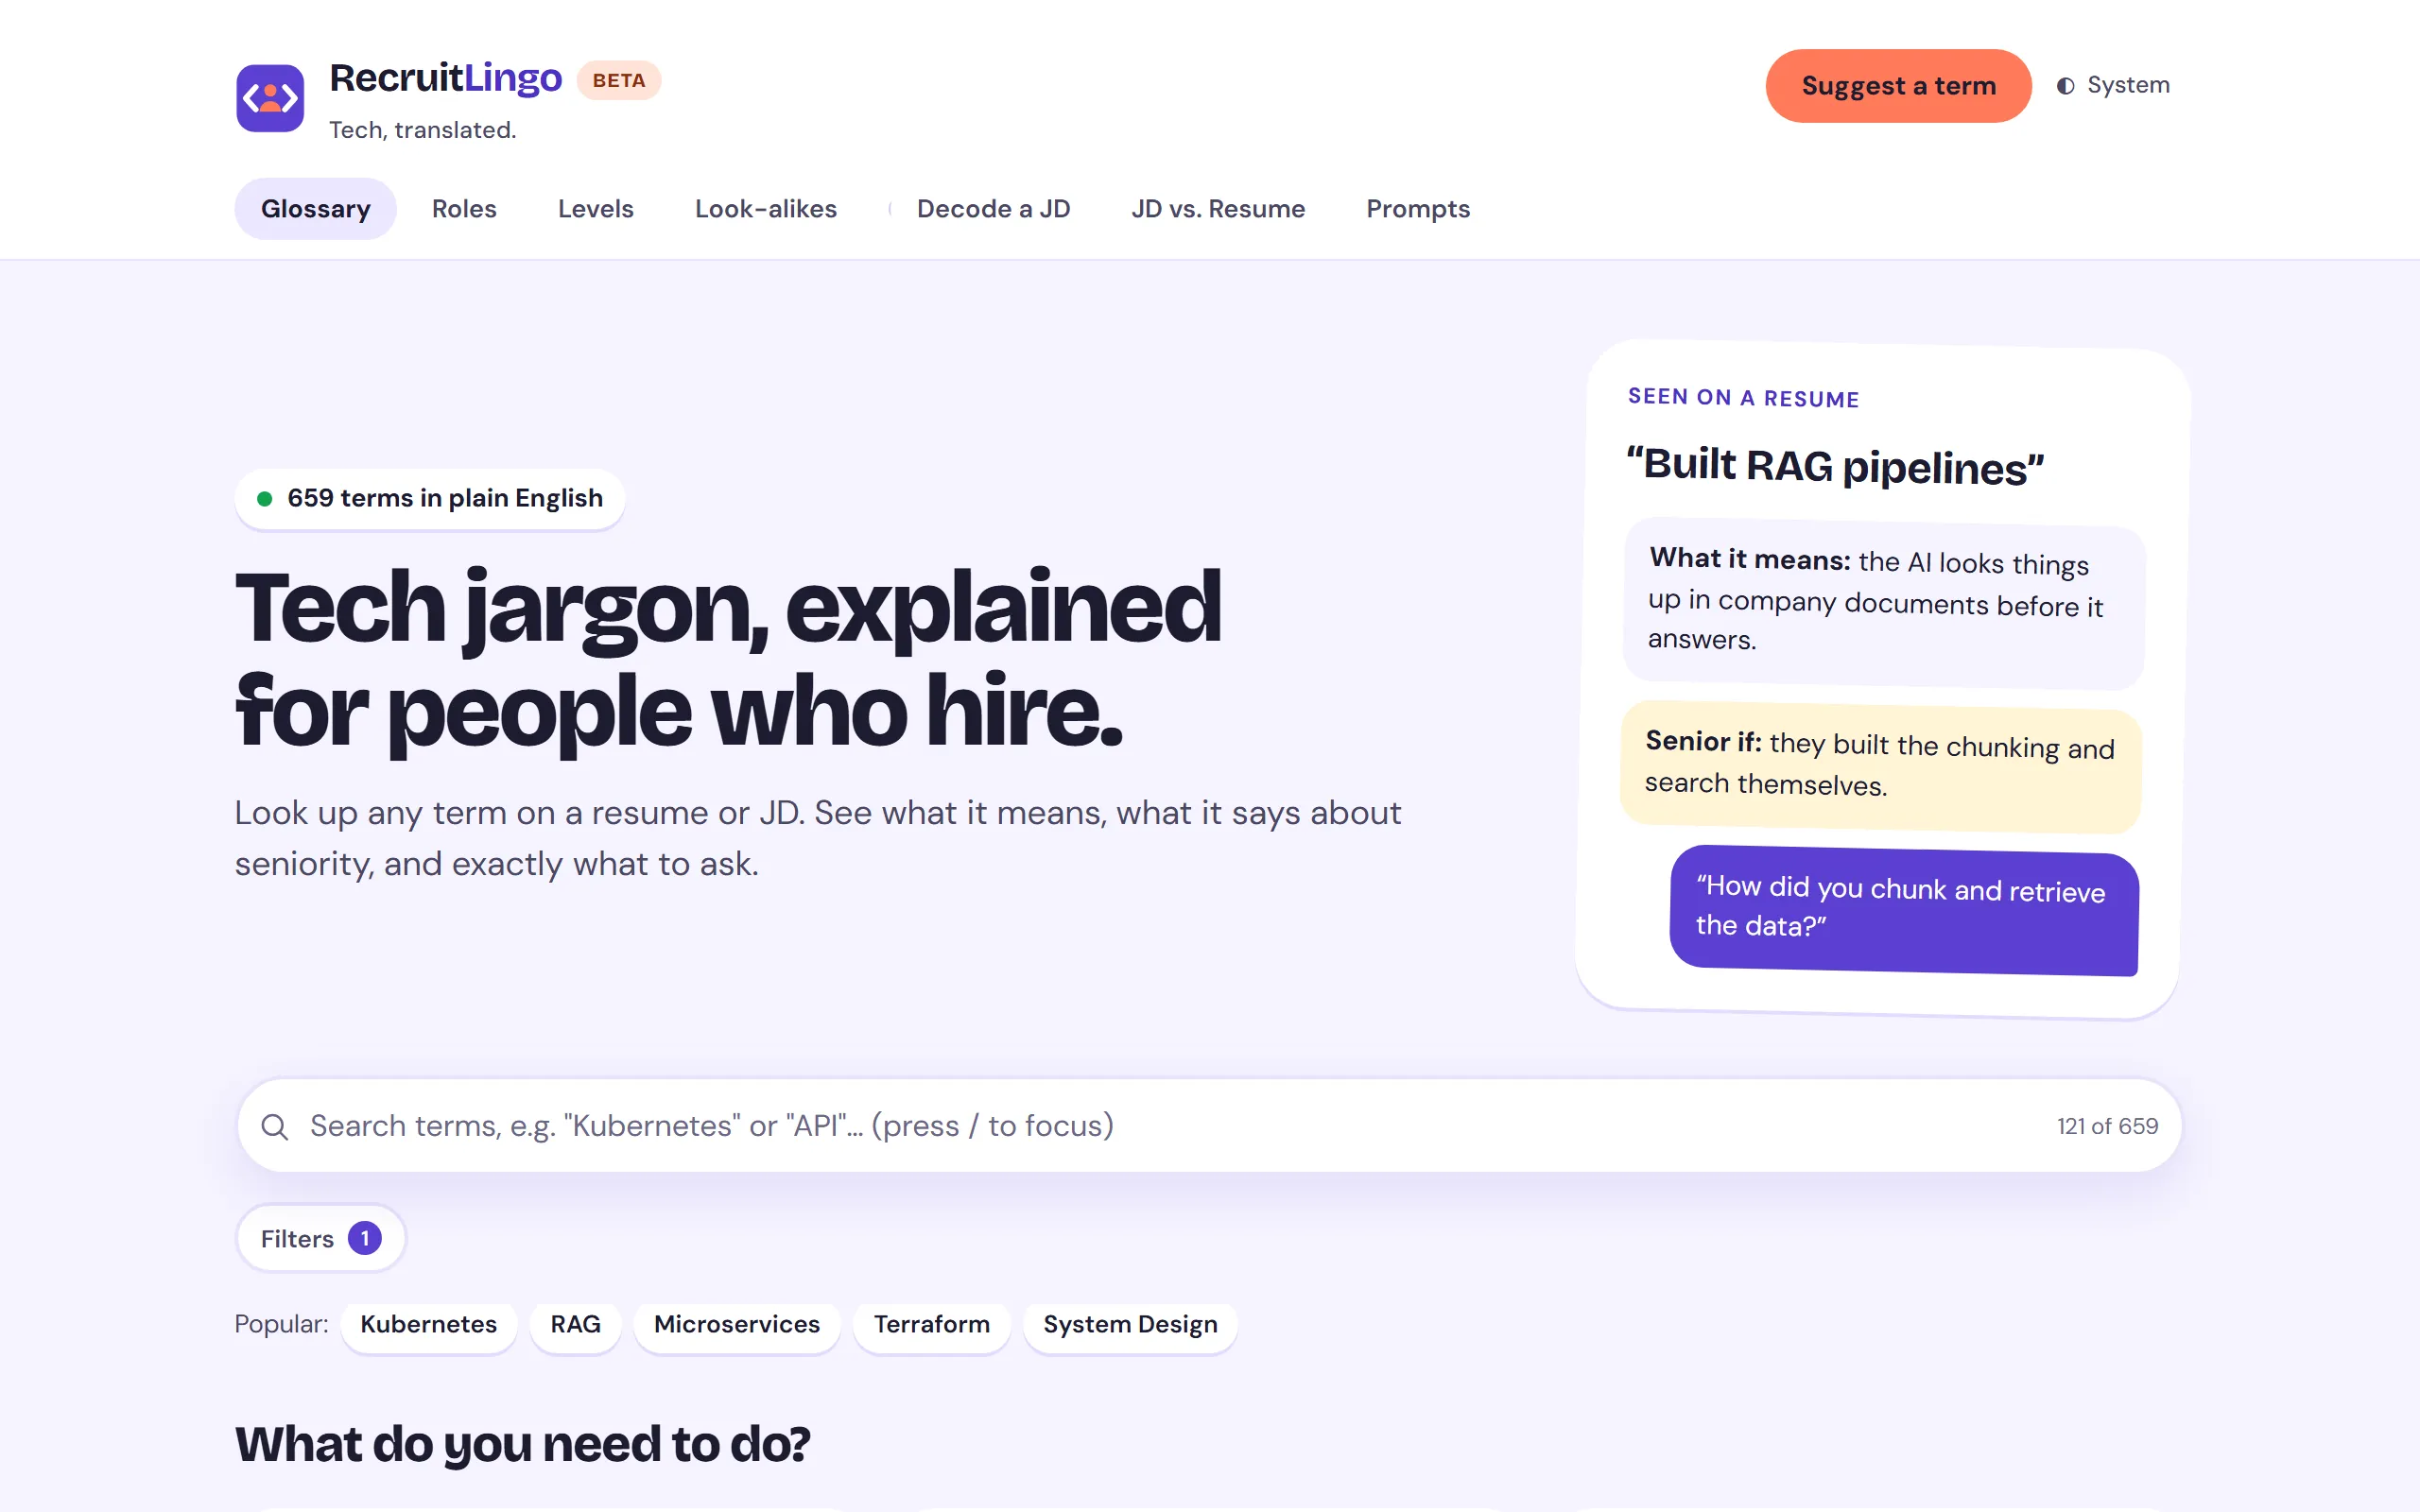Click the search magnifier icon
2420x1512 pixels.
click(x=275, y=1127)
